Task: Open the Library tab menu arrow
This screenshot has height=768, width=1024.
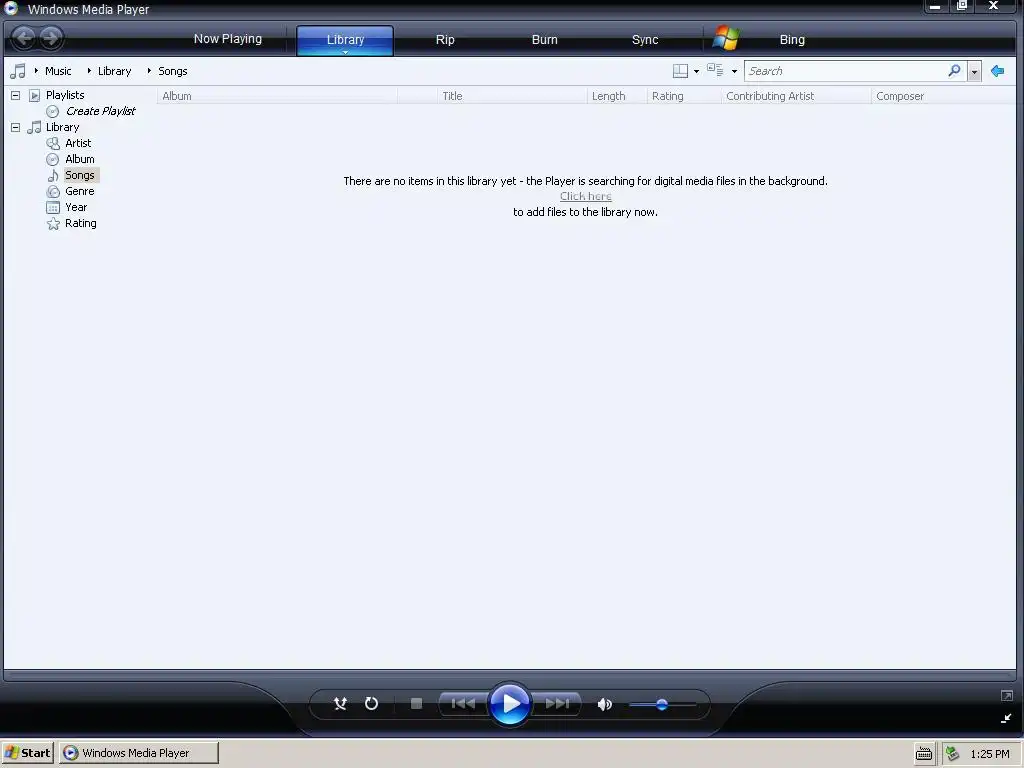Action: pyautogui.click(x=345, y=52)
